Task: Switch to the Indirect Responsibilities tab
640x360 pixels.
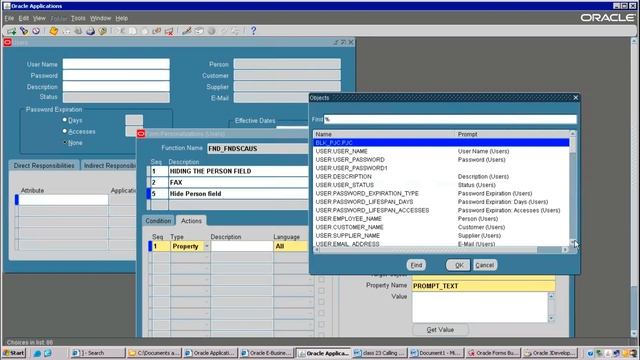Action: 109,165
